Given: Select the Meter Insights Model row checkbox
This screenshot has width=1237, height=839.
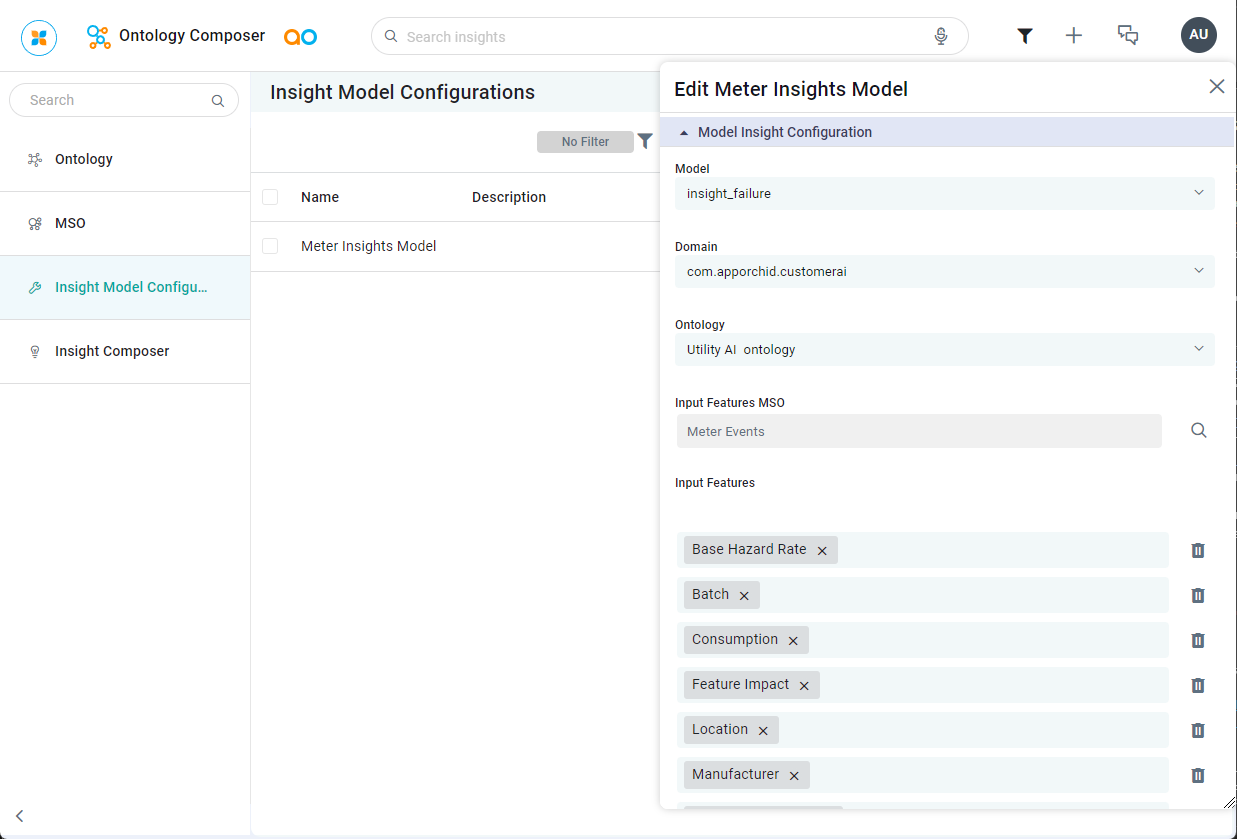Looking at the screenshot, I should (x=270, y=246).
